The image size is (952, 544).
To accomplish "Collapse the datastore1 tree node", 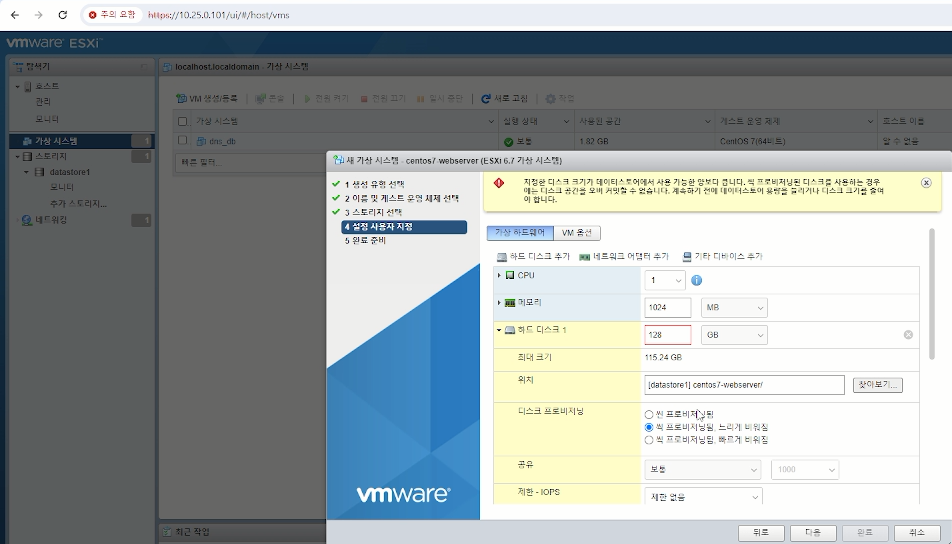I will pos(27,172).
